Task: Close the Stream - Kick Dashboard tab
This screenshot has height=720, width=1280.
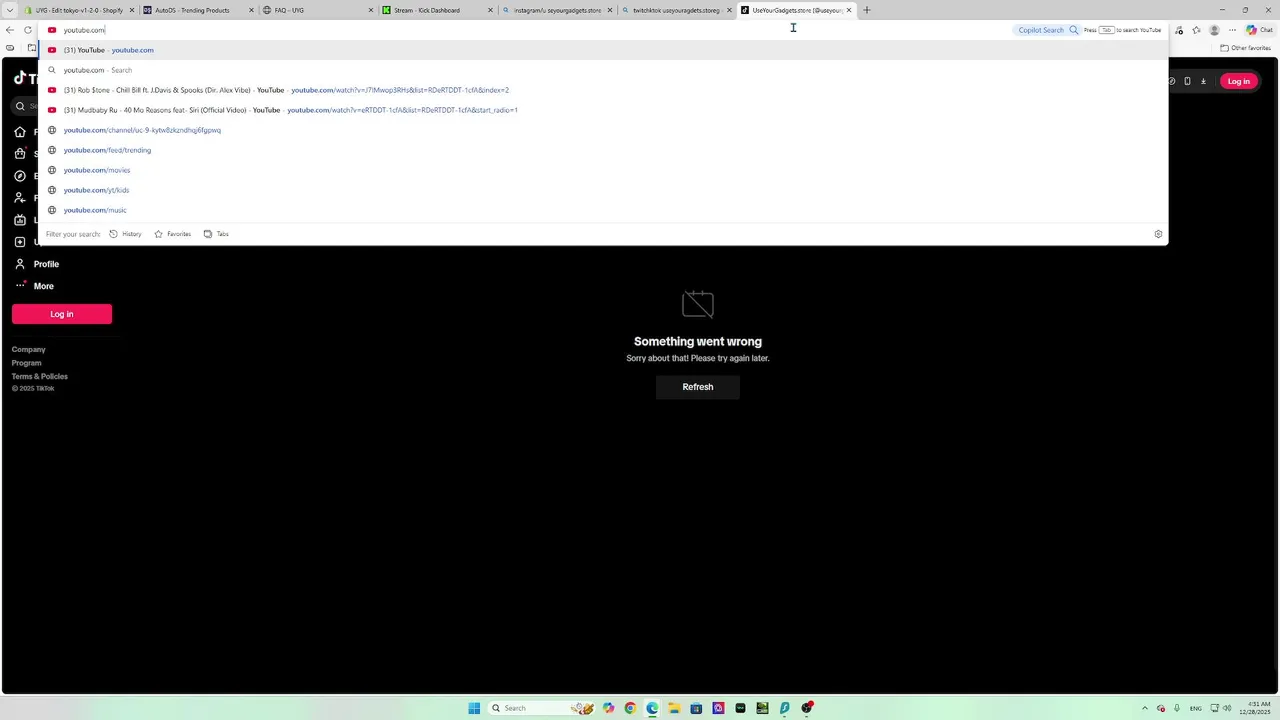Action: click(x=491, y=10)
